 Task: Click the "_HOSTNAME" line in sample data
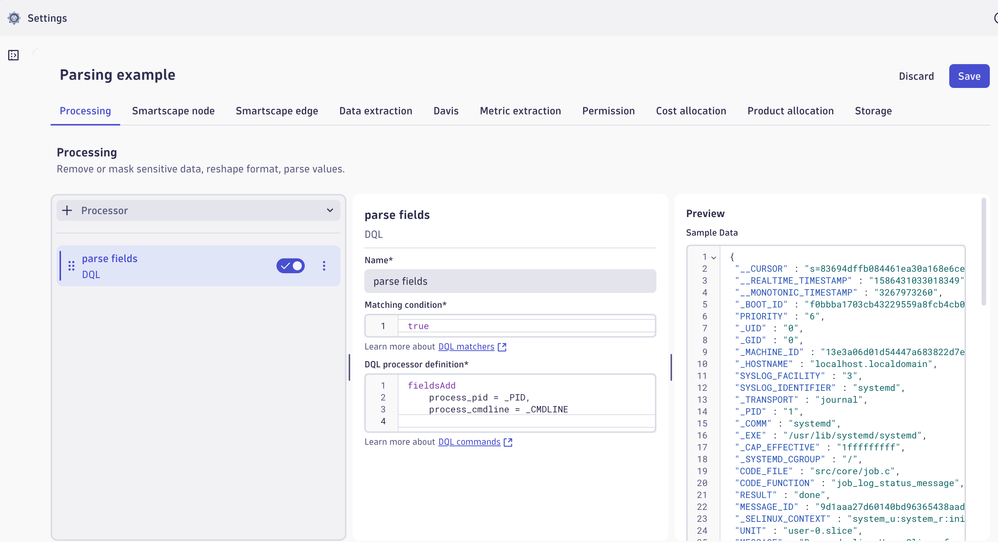click(x=836, y=365)
